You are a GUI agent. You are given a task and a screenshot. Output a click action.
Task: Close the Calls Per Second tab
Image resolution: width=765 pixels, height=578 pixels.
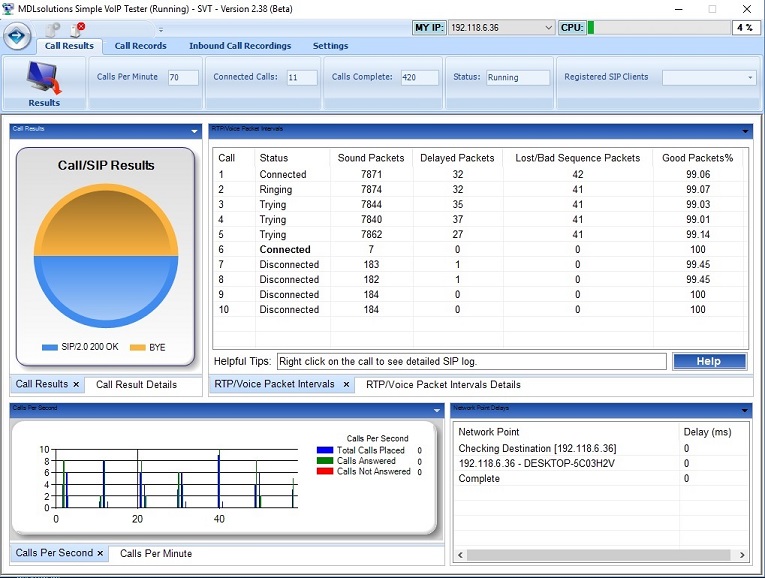click(x=100, y=553)
